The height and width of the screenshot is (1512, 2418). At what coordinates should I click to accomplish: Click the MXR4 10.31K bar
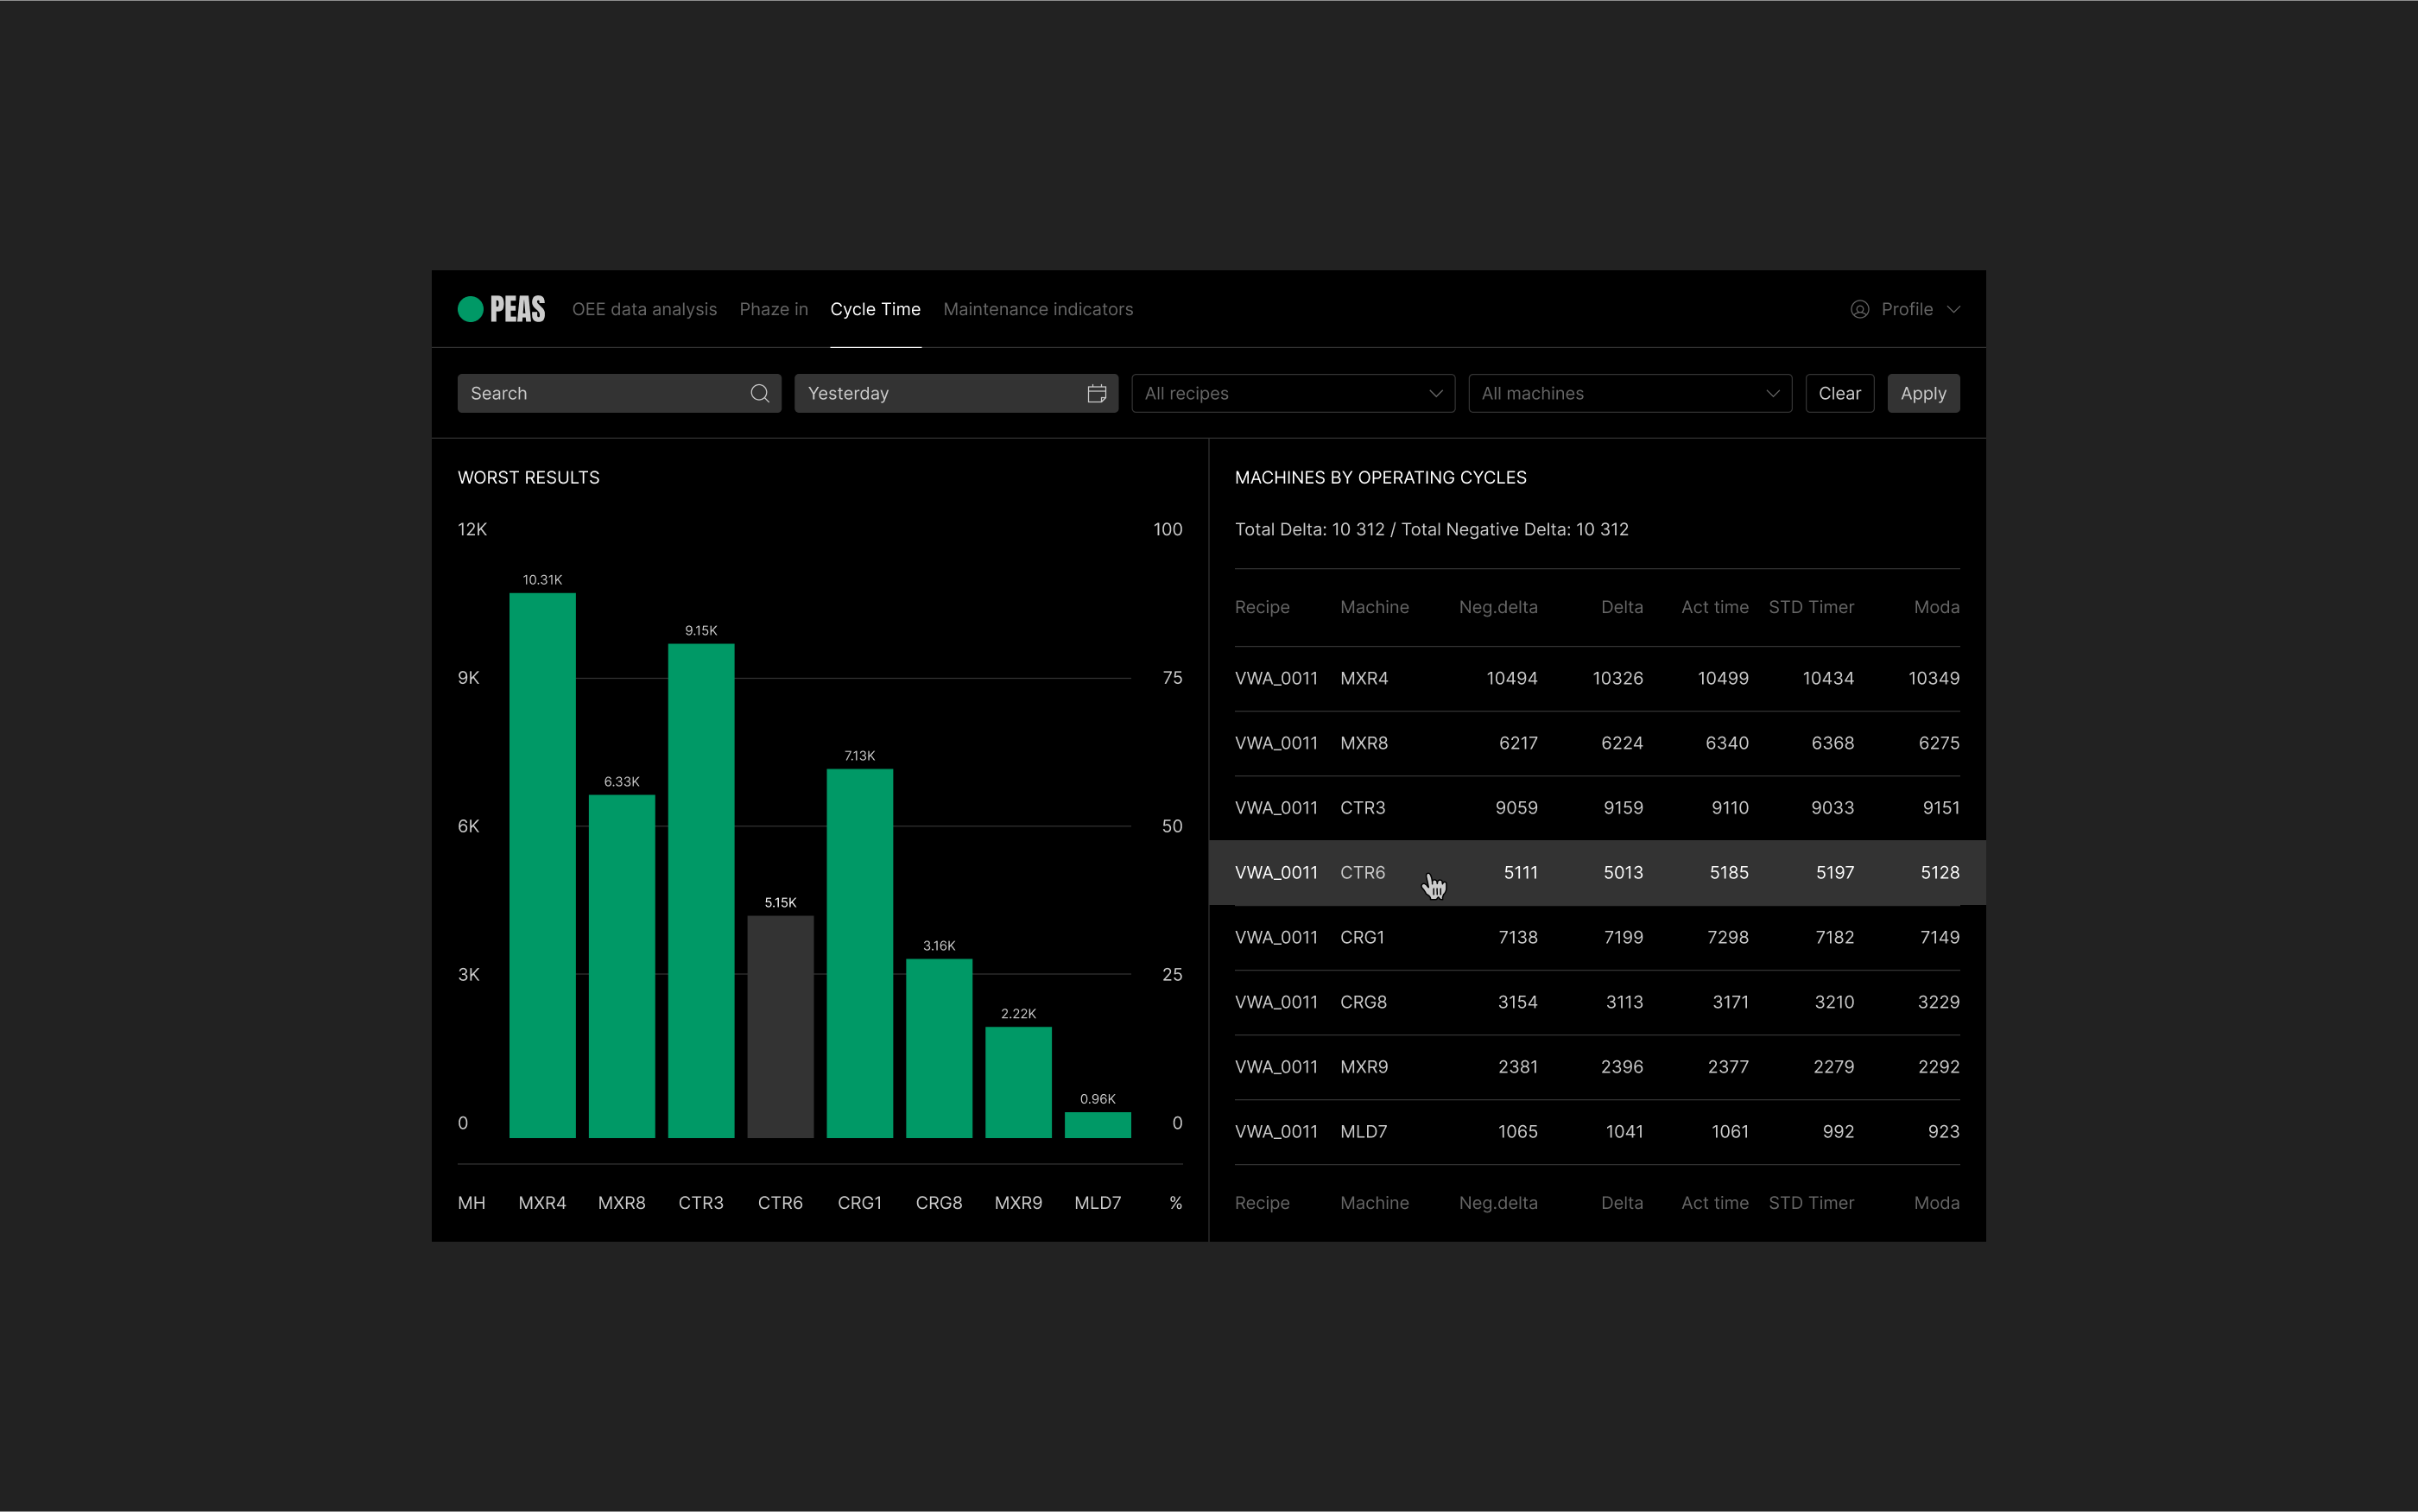click(x=542, y=865)
